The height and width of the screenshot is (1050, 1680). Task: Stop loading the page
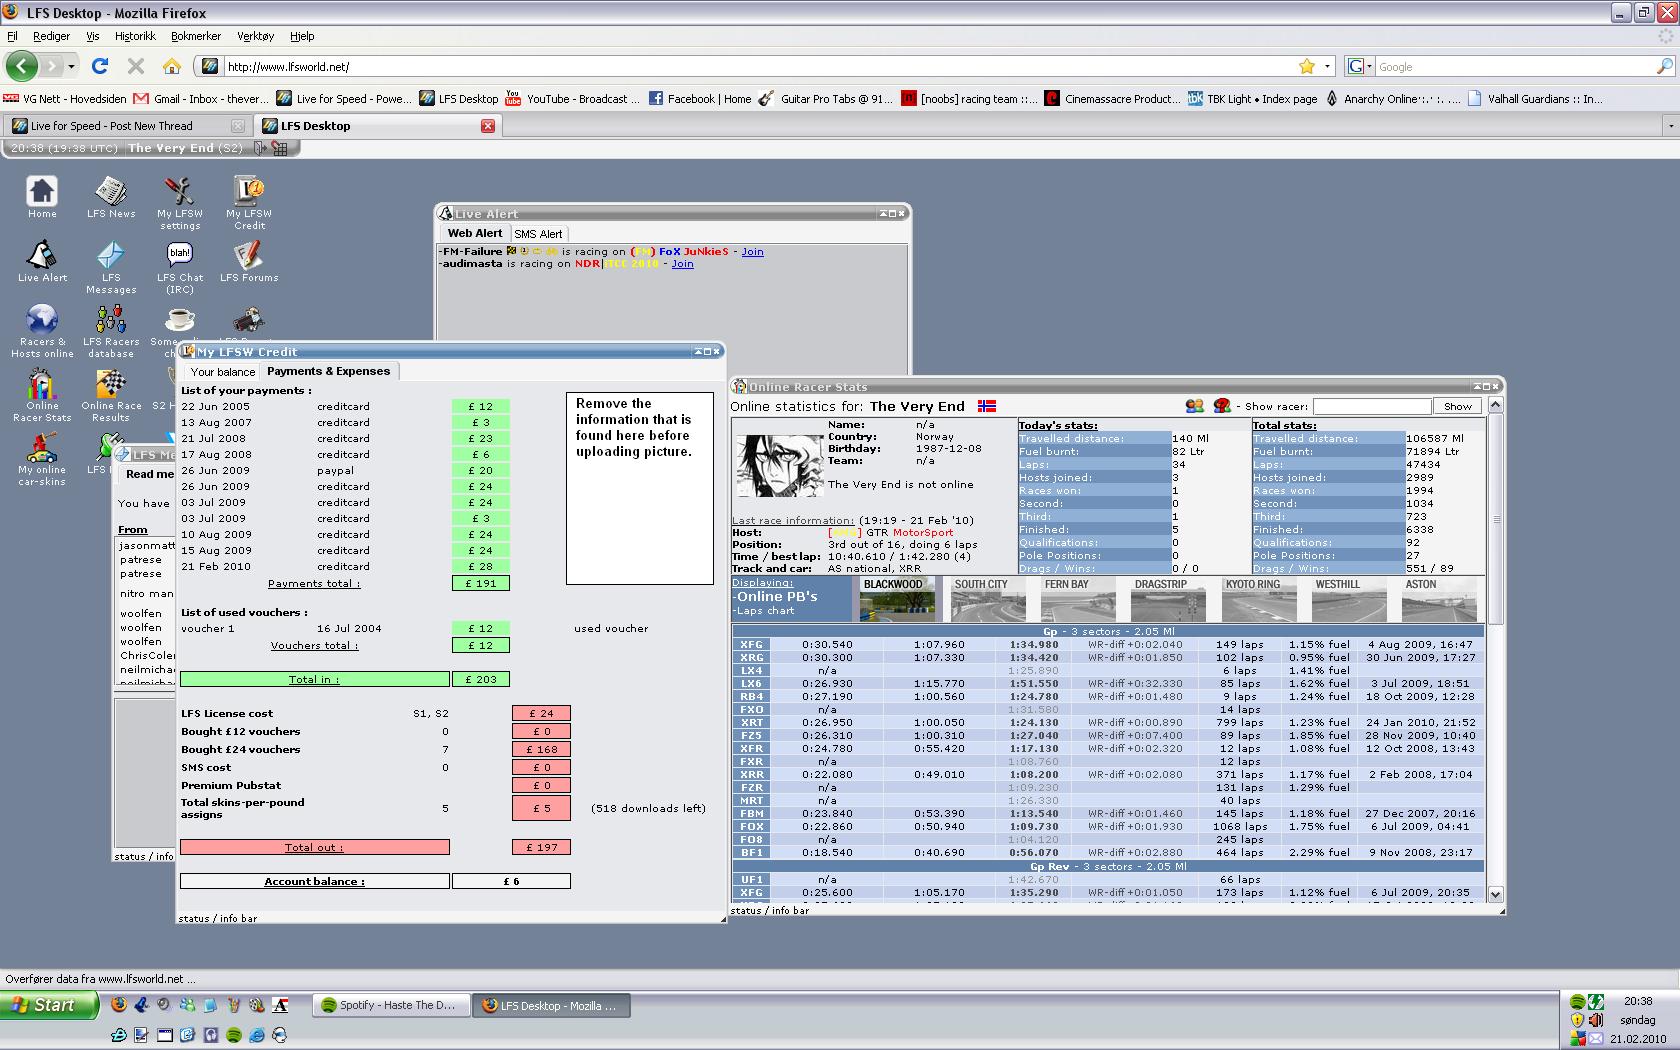pyautogui.click(x=136, y=66)
